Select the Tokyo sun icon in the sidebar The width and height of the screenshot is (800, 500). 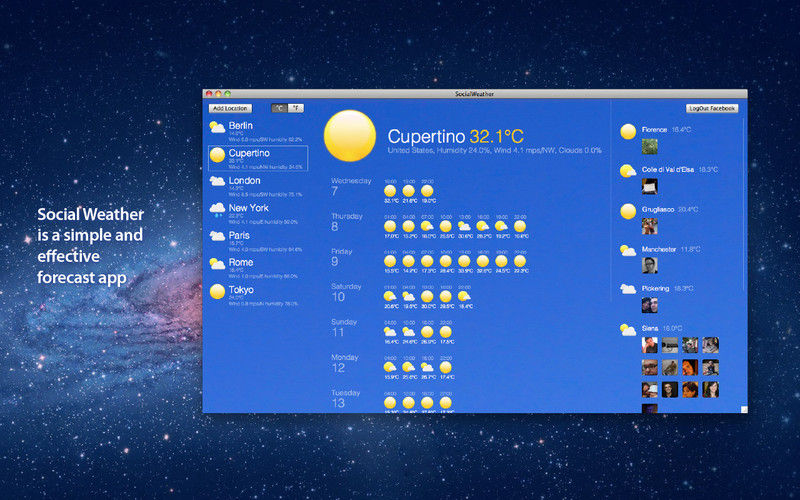pos(217,291)
